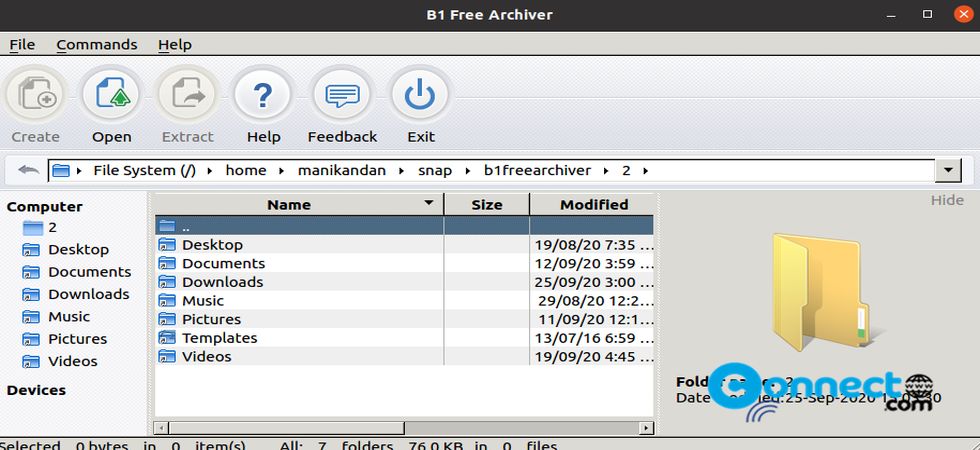Expand the arrow after File System (/)

point(209,171)
